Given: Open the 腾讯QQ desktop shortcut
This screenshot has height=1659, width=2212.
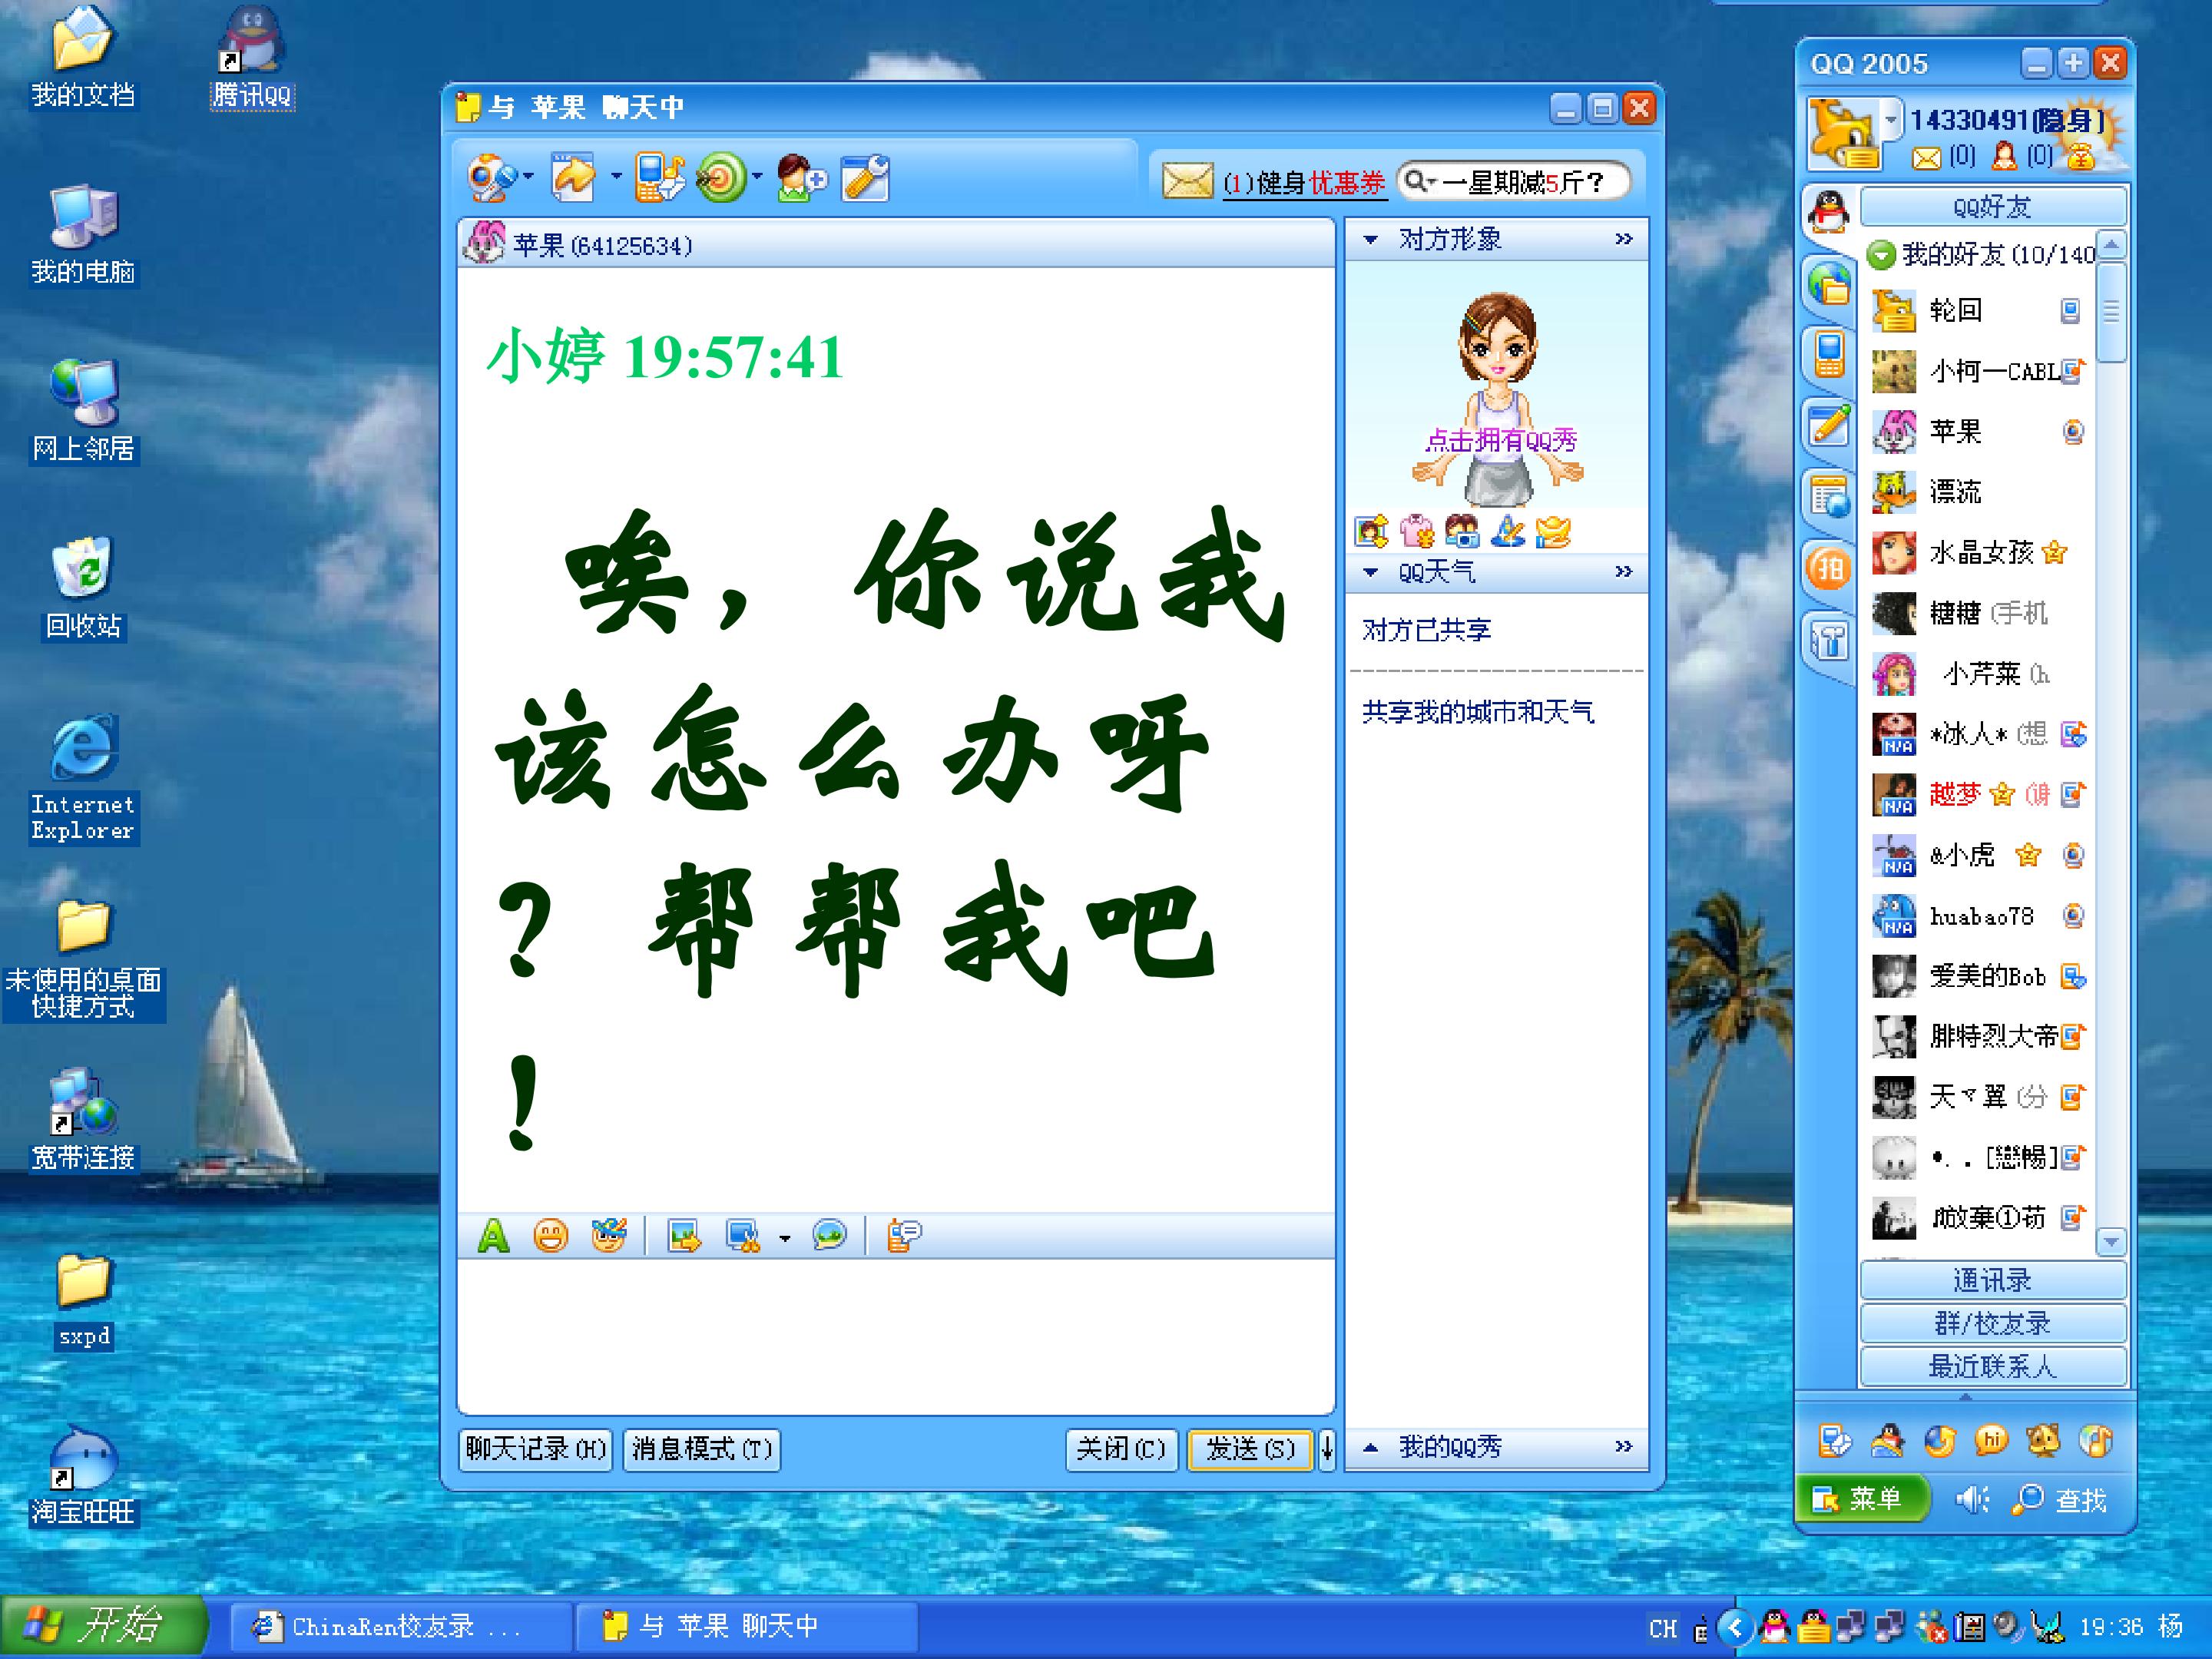Looking at the screenshot, I should [252, 57].
